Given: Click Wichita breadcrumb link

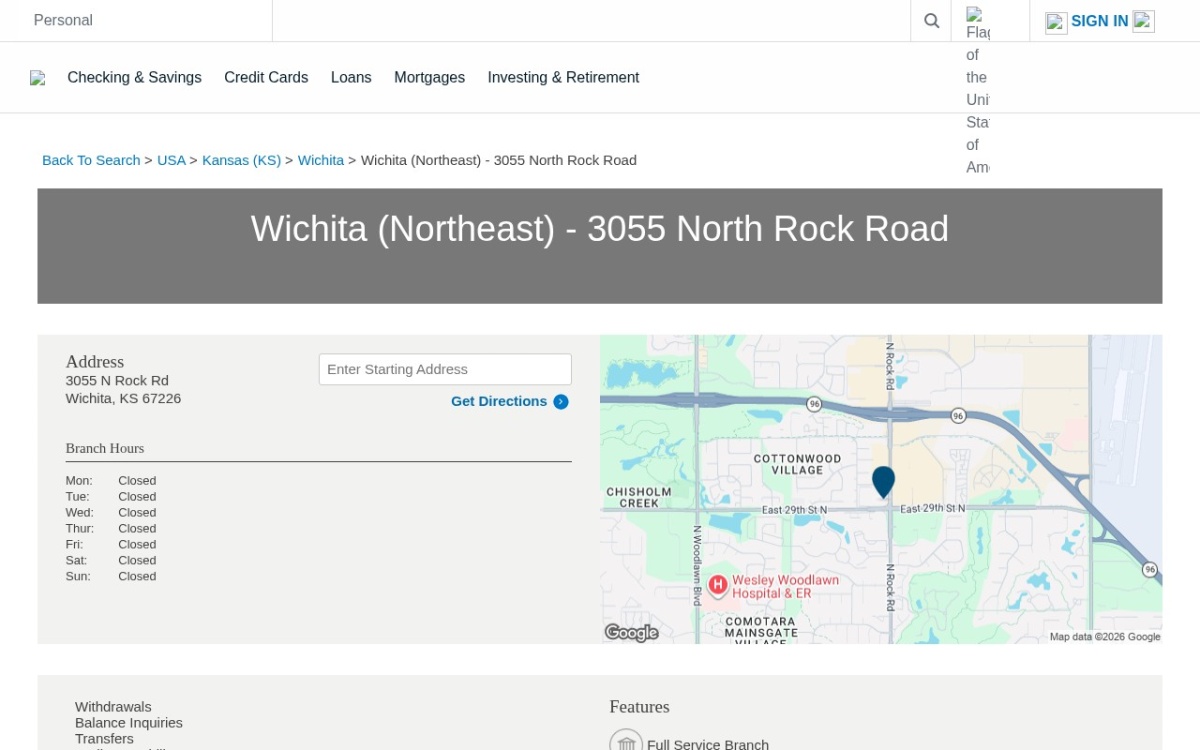Looking at the screenshot, I should pos(321,160).
